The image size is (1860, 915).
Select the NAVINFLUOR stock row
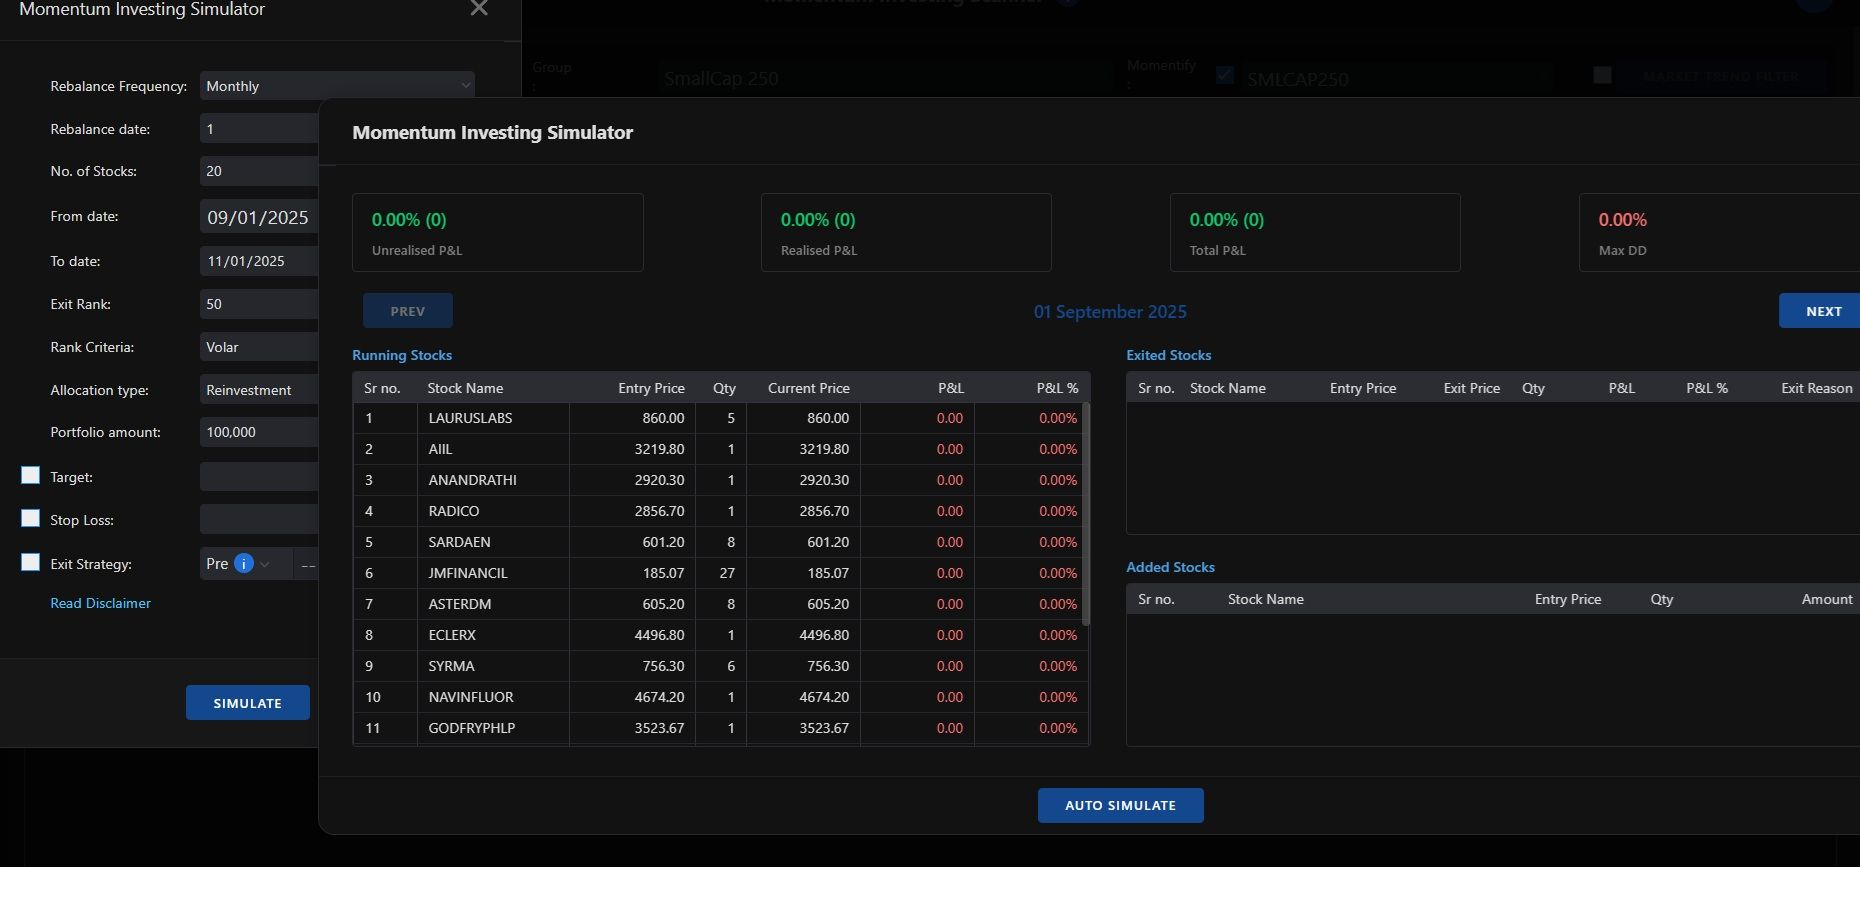[470, 697]
